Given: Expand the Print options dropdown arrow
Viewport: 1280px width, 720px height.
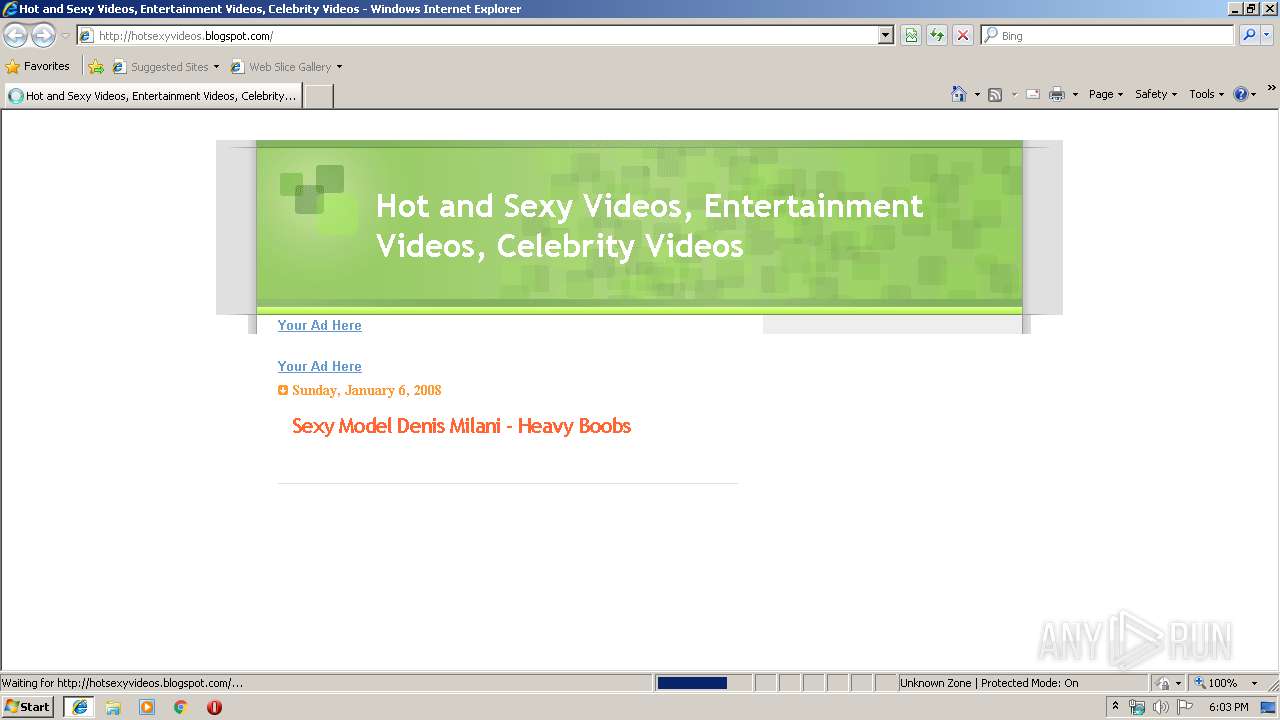Looking at the screenshot, I should click(1075, 94).
